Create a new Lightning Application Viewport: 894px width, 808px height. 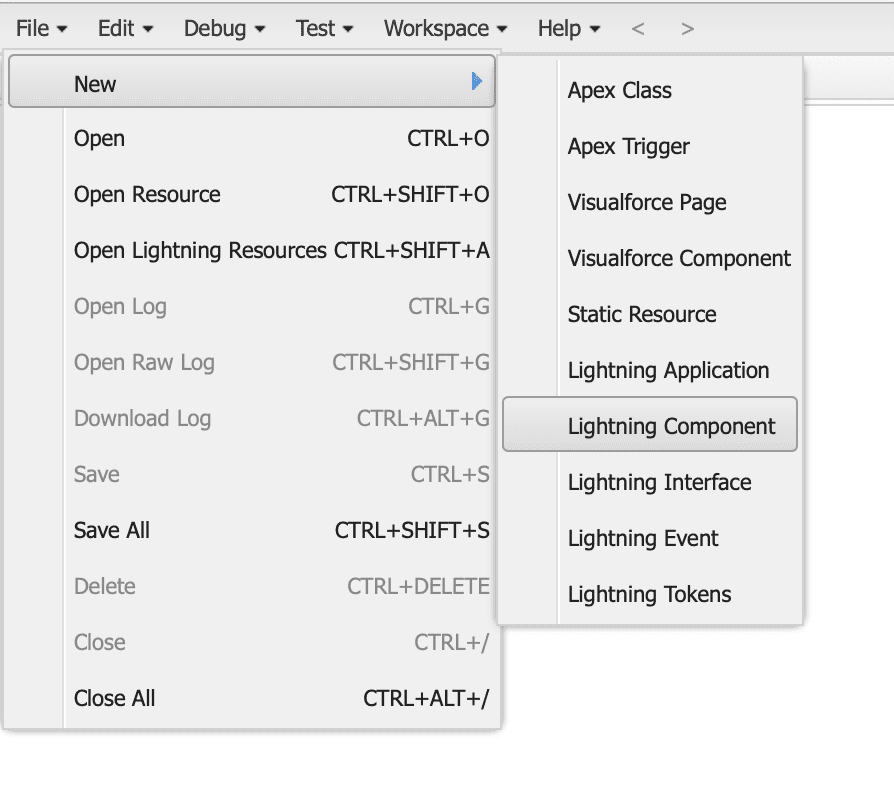650,370
